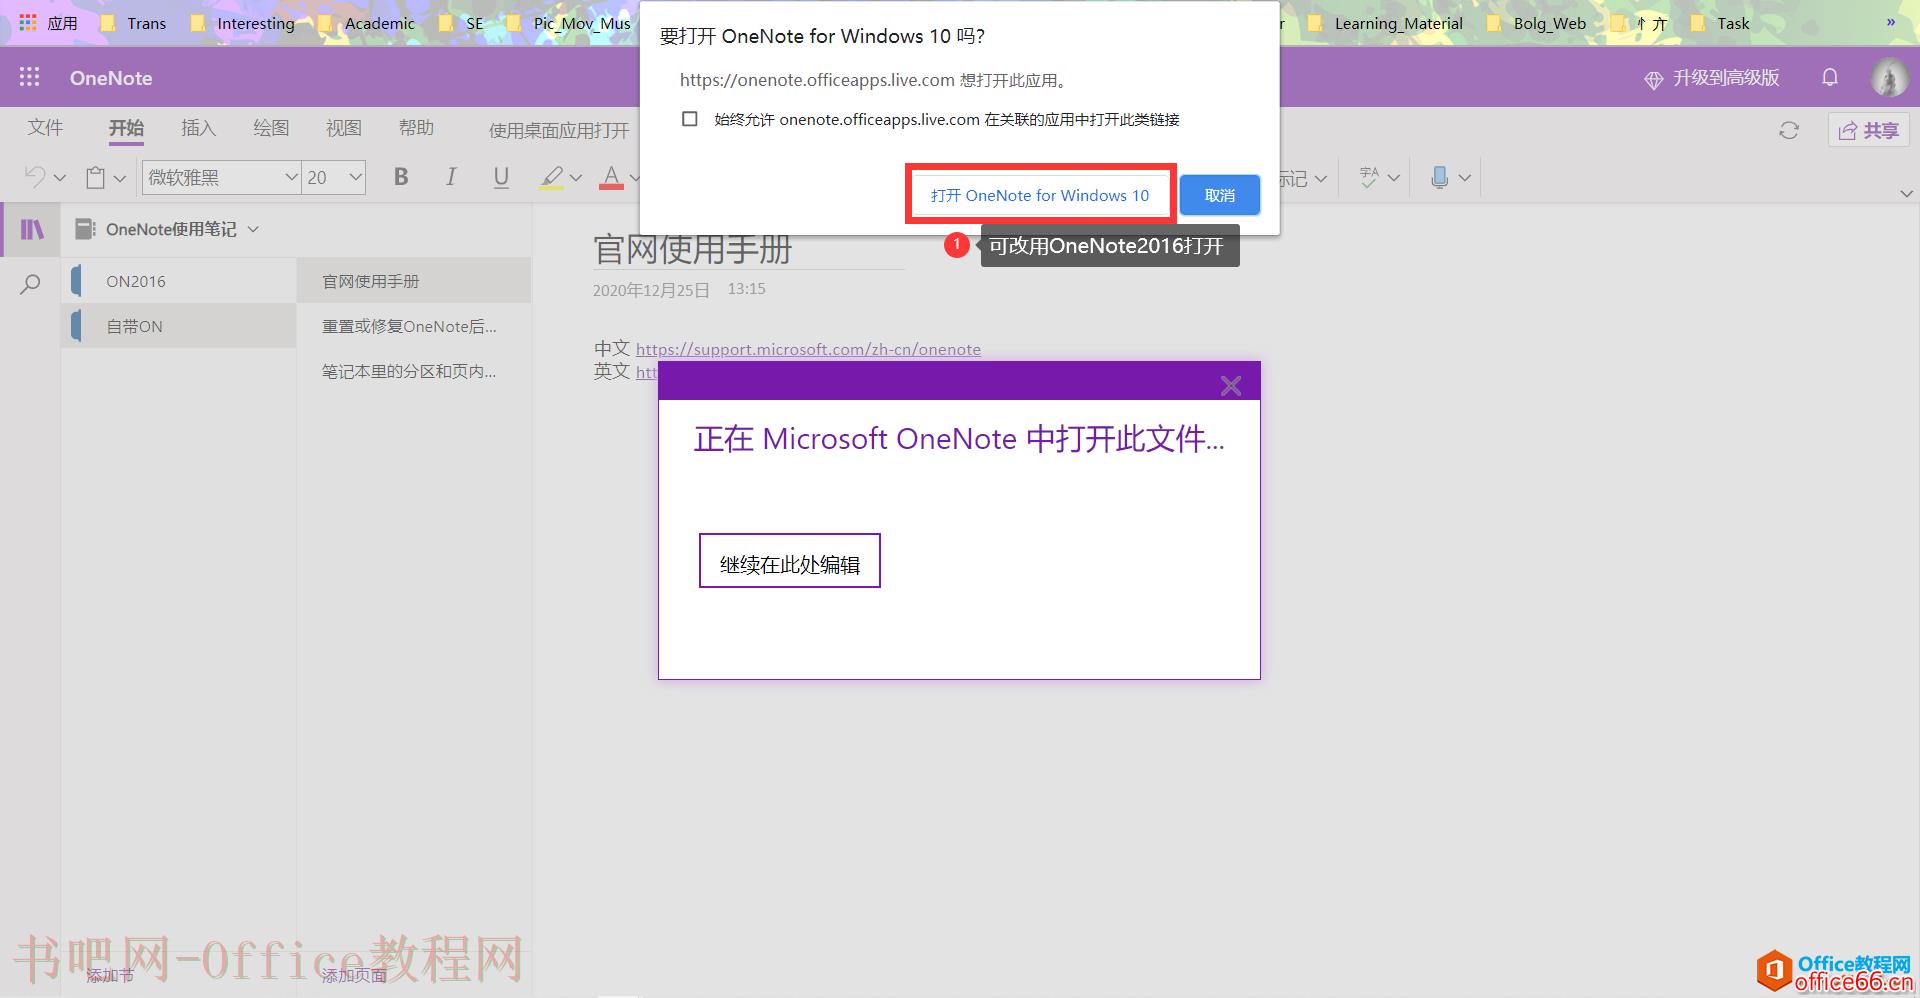
Task: Click the page title 官网使用手册
Action: click(x=692, y=248)
